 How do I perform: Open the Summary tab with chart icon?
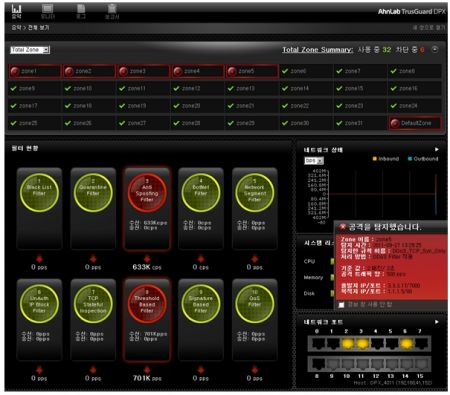(16, 12)
